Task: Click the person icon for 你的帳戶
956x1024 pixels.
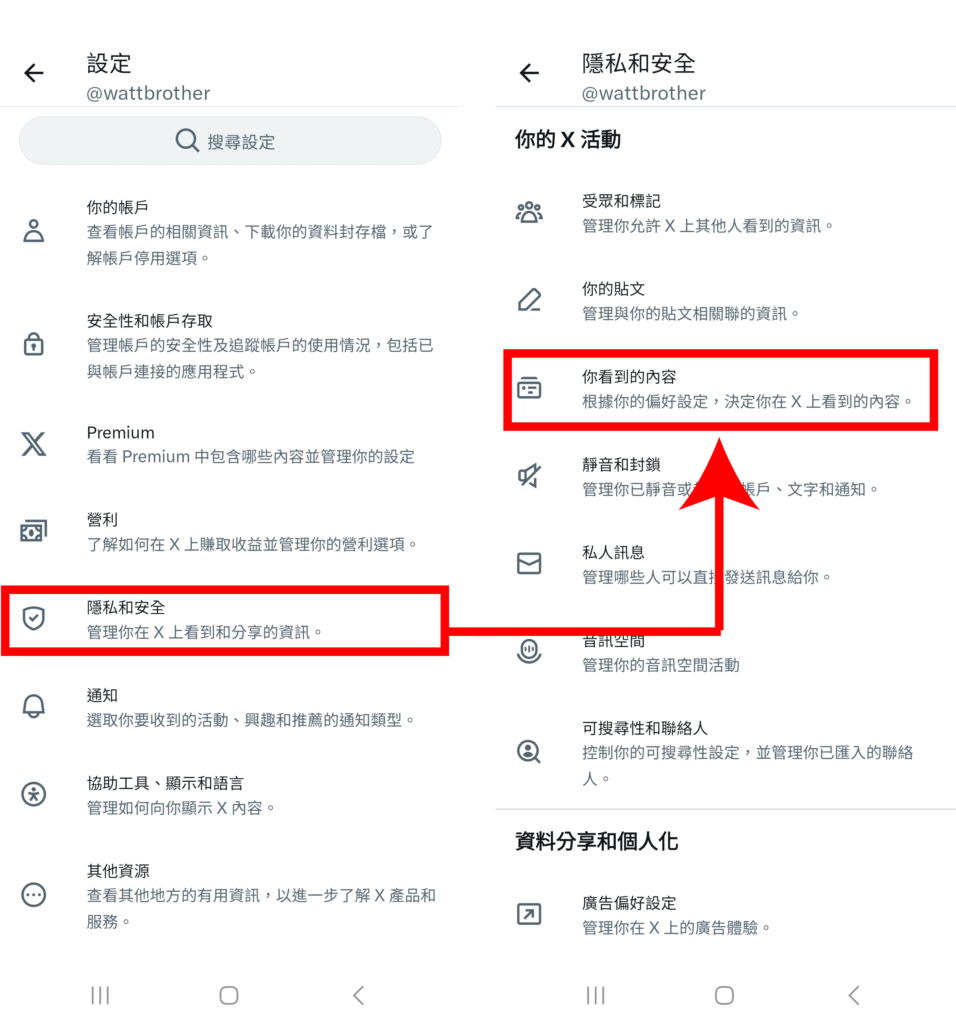Action: tap(34, 231)
